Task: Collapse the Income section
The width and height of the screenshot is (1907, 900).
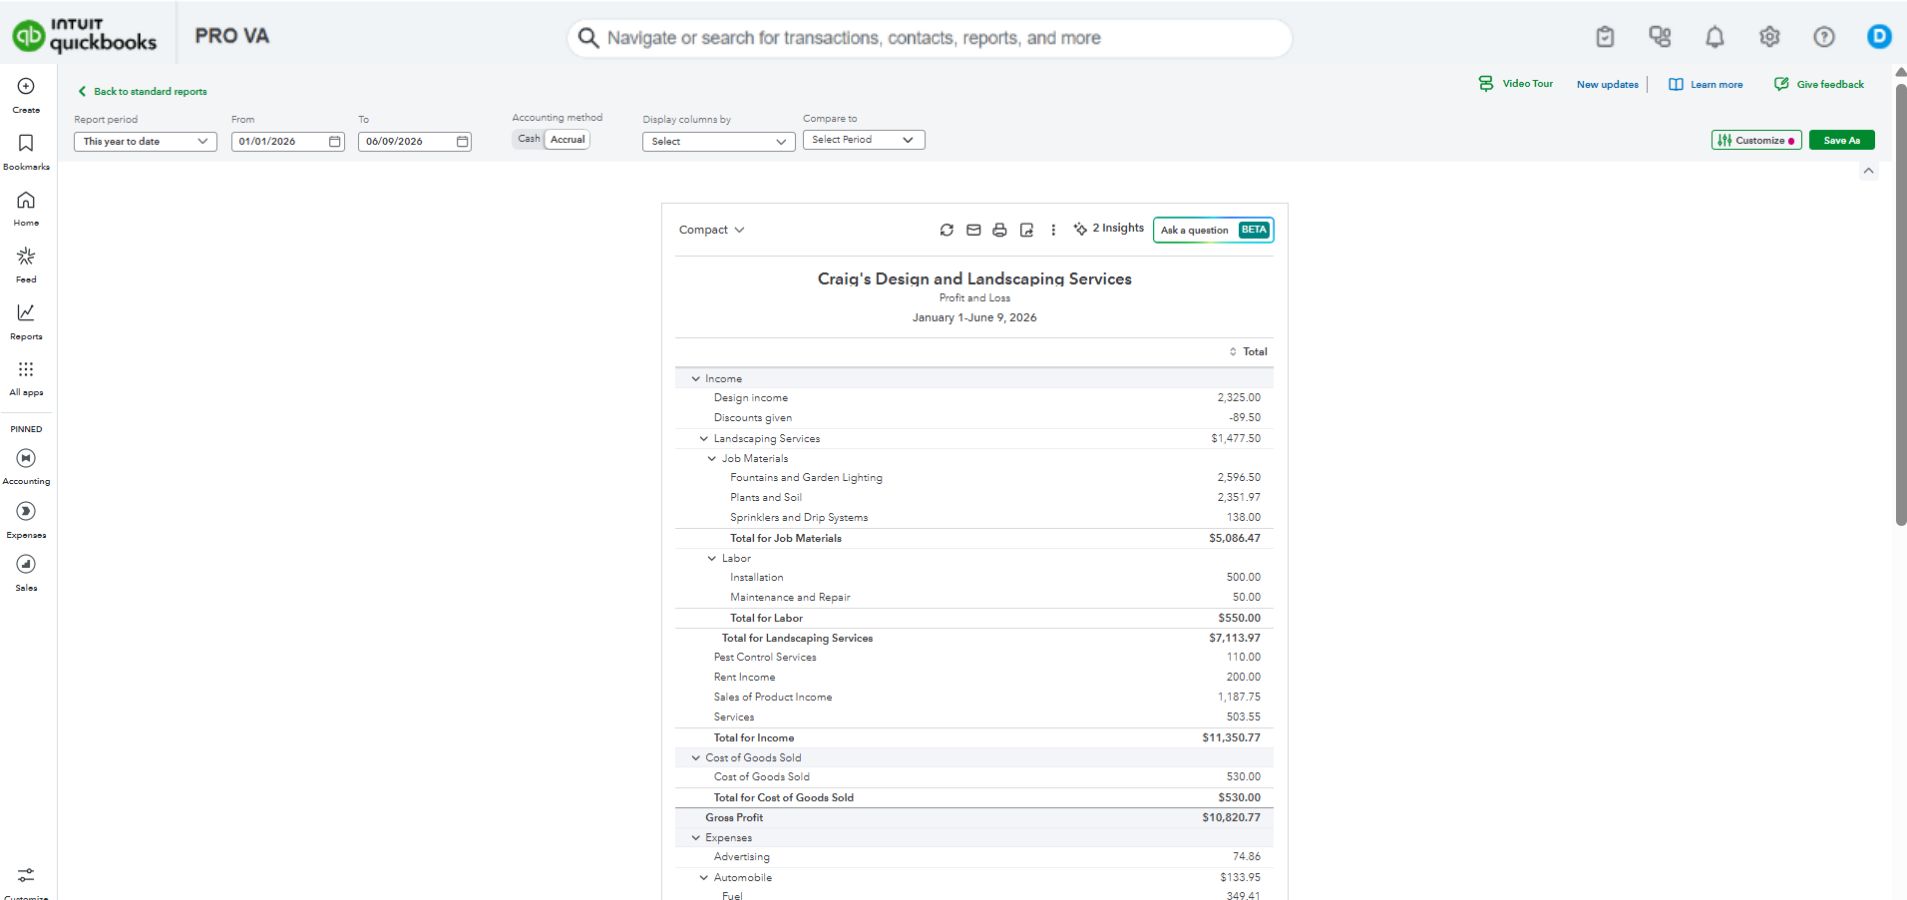Action: coord(696,379)
